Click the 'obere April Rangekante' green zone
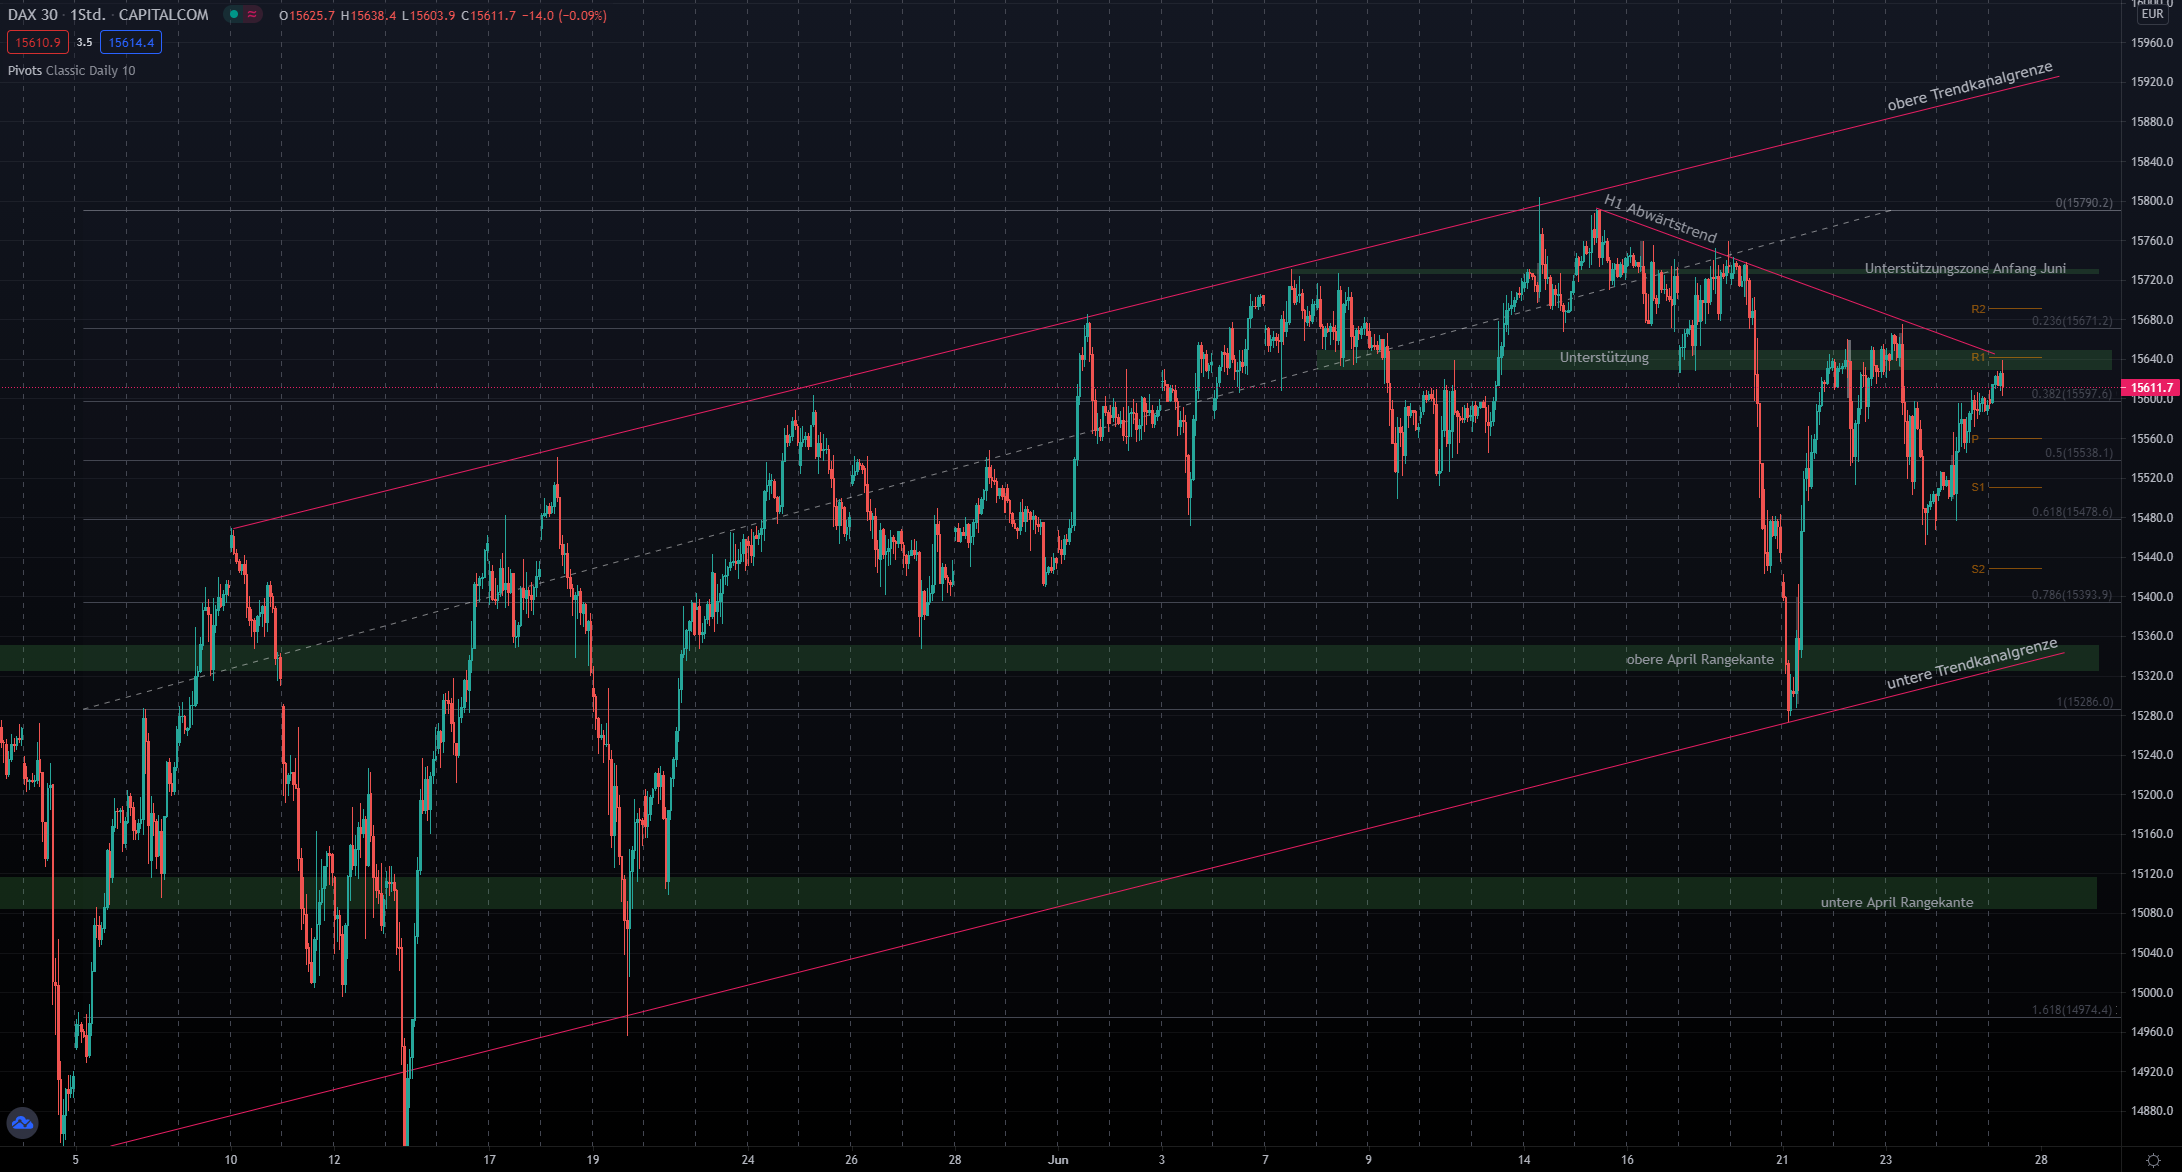This screenshot has height=1172, width=2182. click(1699, 660)
